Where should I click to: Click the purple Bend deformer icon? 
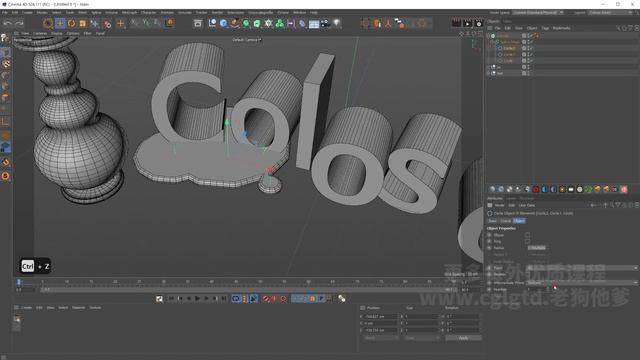(x=302, y=24)
